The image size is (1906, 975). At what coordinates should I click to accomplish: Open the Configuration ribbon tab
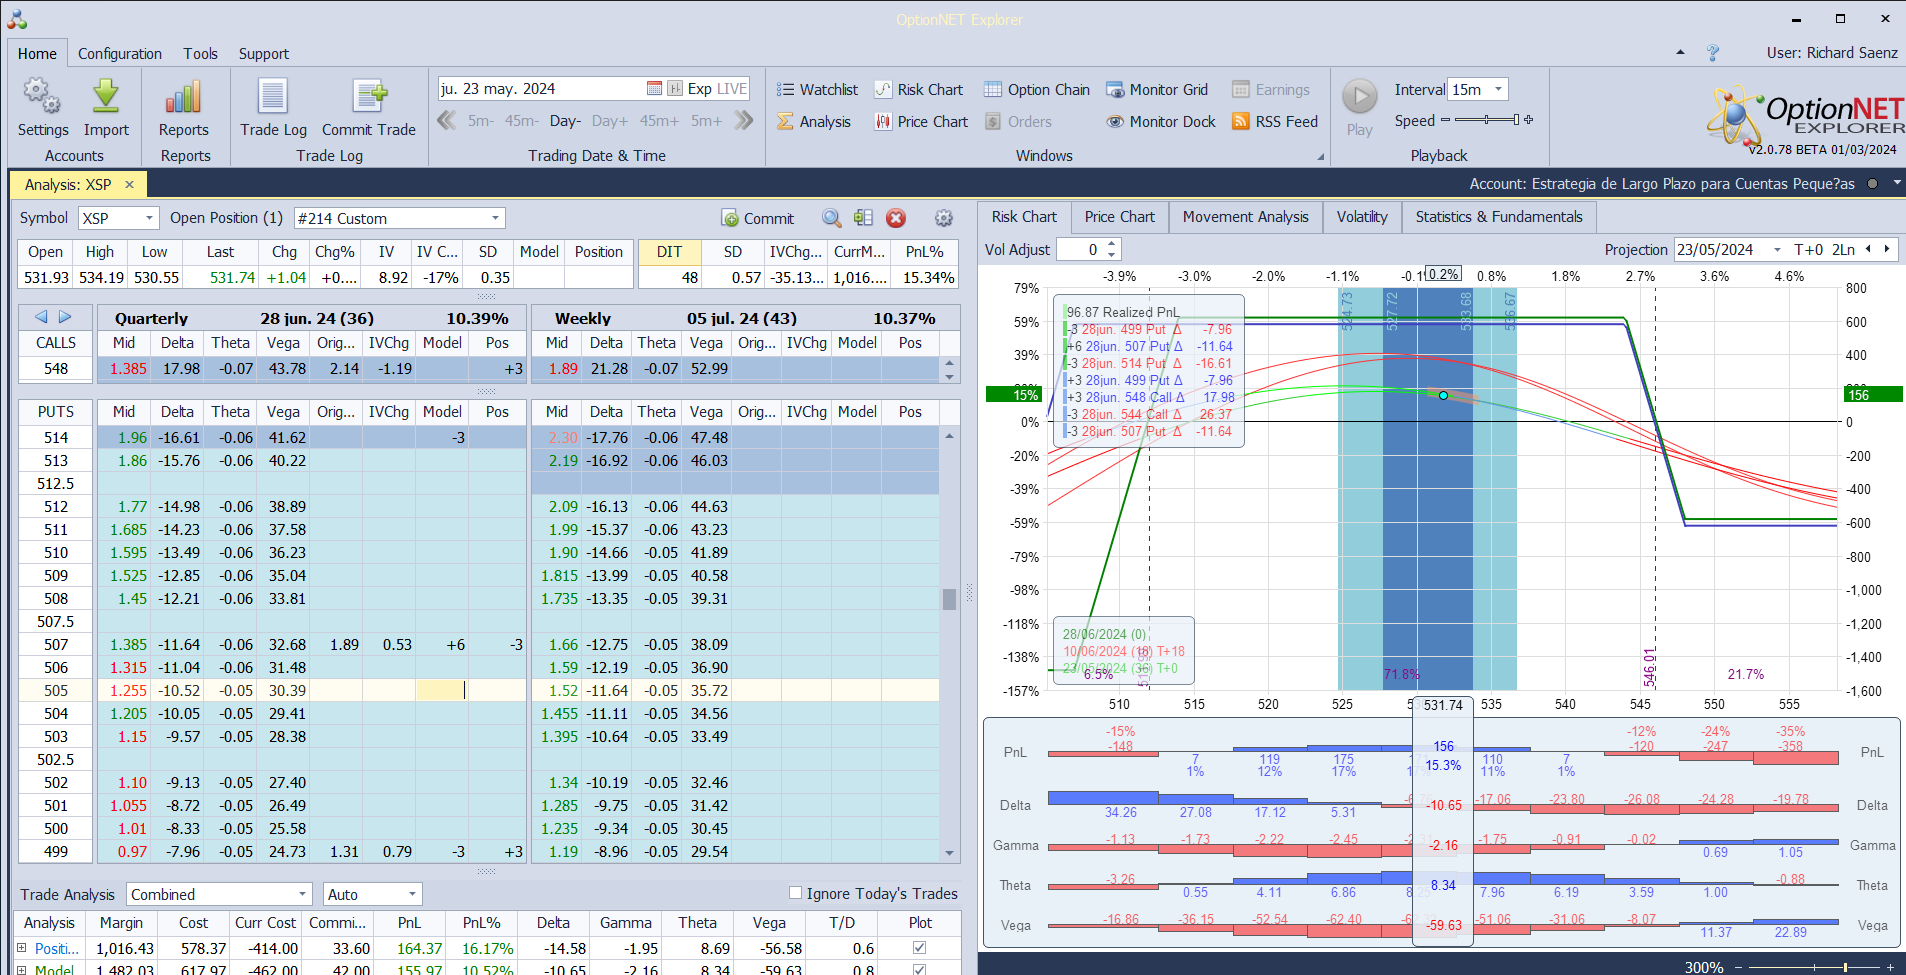(x=120, y=54)
